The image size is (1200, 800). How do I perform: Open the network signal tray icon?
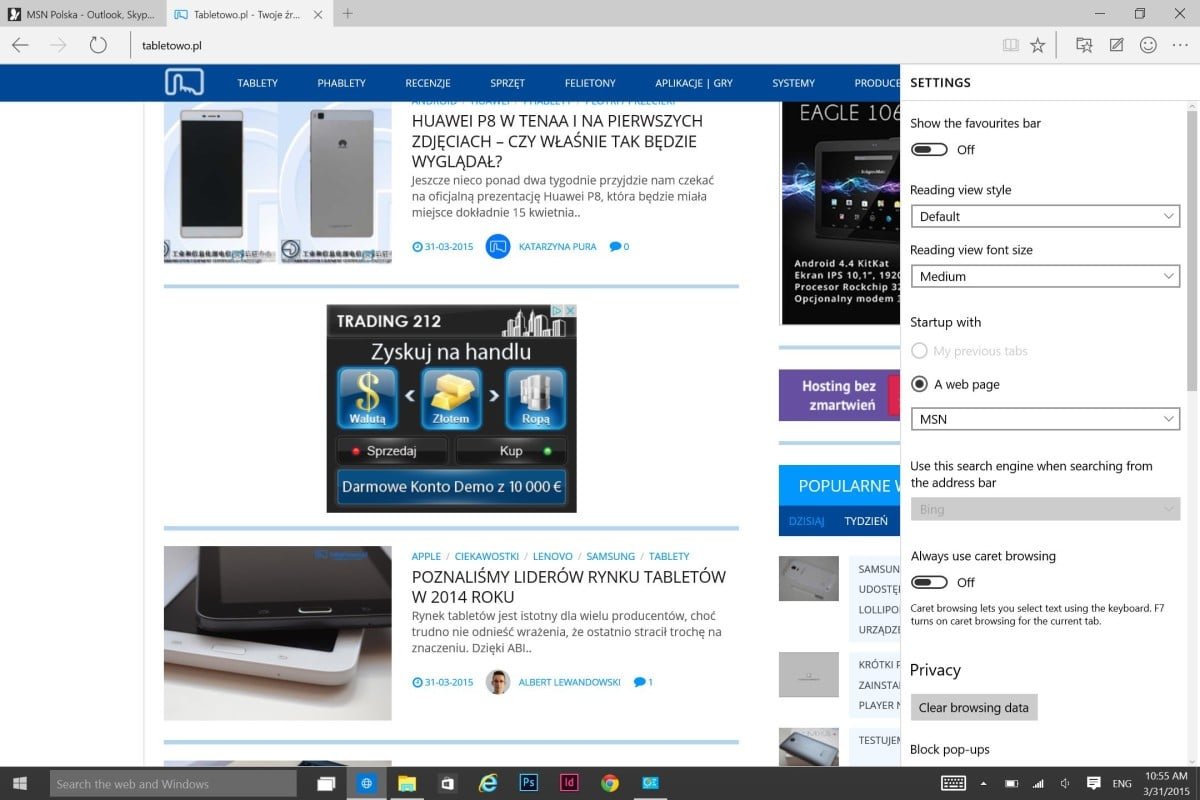[x=1038, y=783]
